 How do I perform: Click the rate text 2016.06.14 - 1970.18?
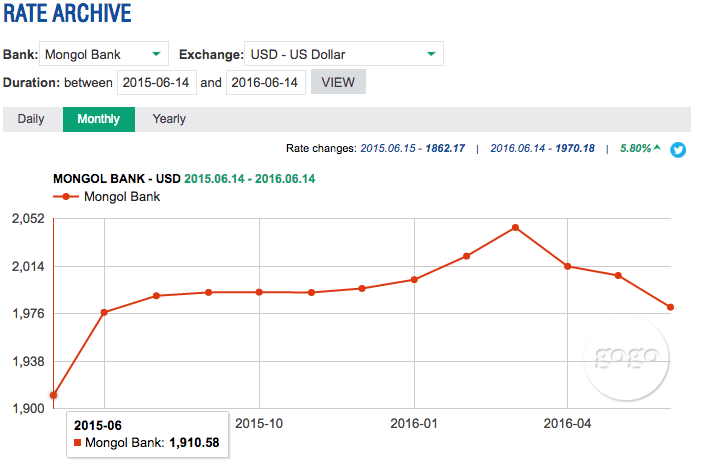tap(542, 148)
